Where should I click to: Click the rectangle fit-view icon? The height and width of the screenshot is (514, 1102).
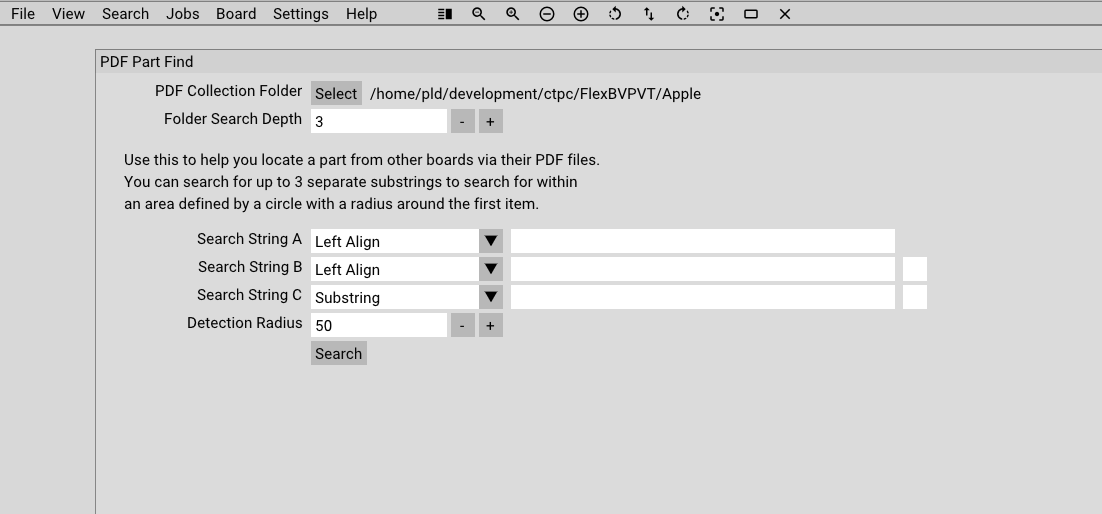click(751, 14)
